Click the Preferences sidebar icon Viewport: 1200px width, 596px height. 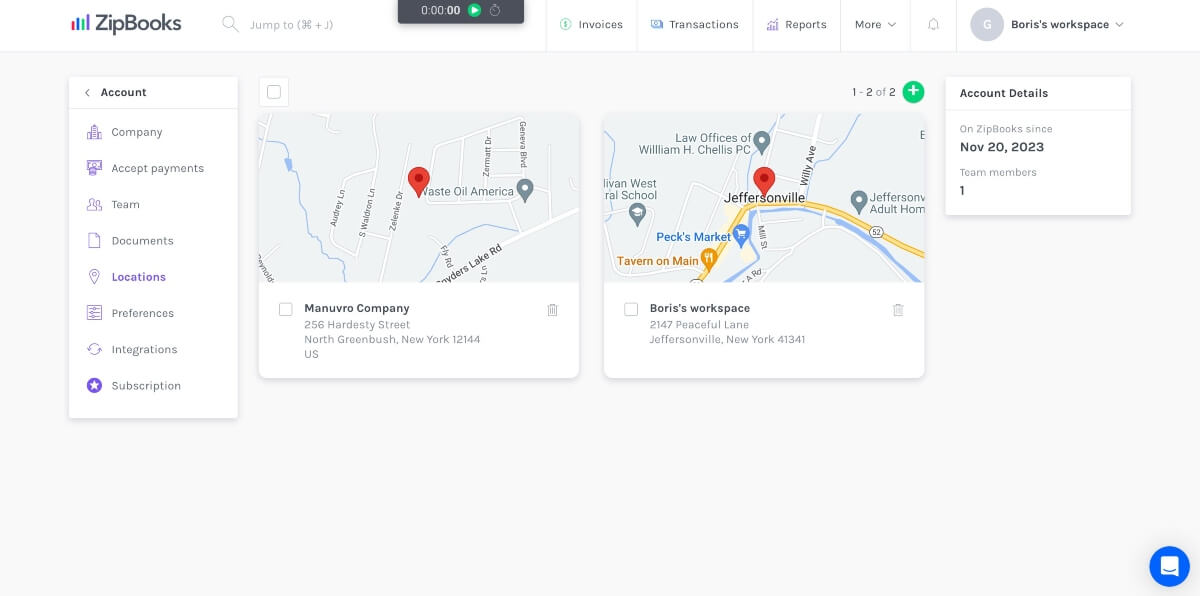94,313
